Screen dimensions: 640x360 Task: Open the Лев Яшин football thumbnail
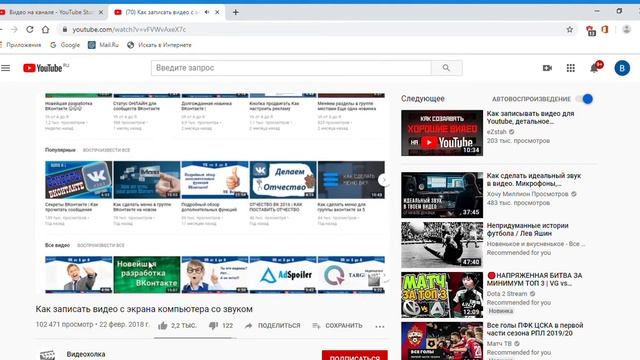[x=442, y=245]
